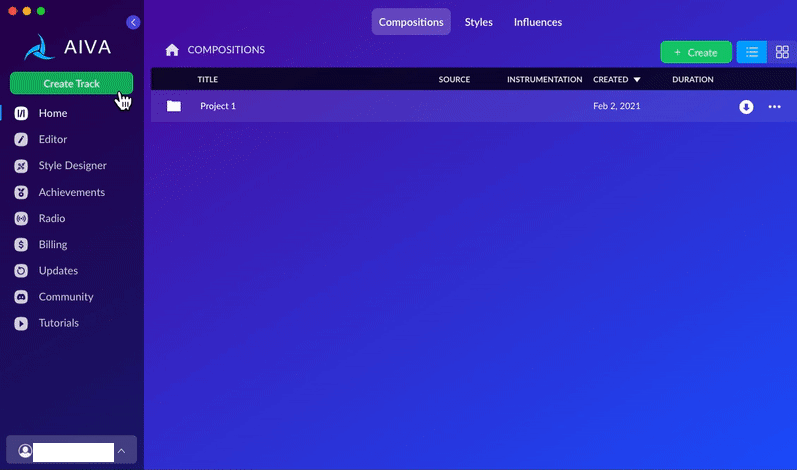Open the Billing page
This screenshot has width=797, height=470.
pos(53,244)
